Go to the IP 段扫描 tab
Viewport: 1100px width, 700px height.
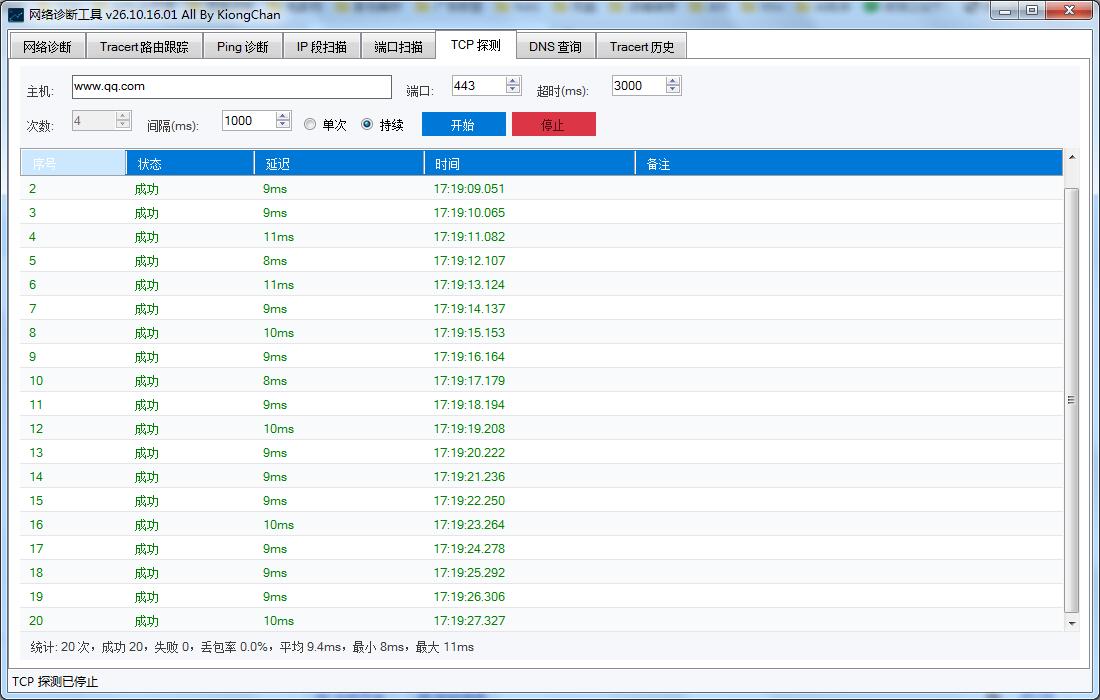pyautogui.click(x=321, y=46)
